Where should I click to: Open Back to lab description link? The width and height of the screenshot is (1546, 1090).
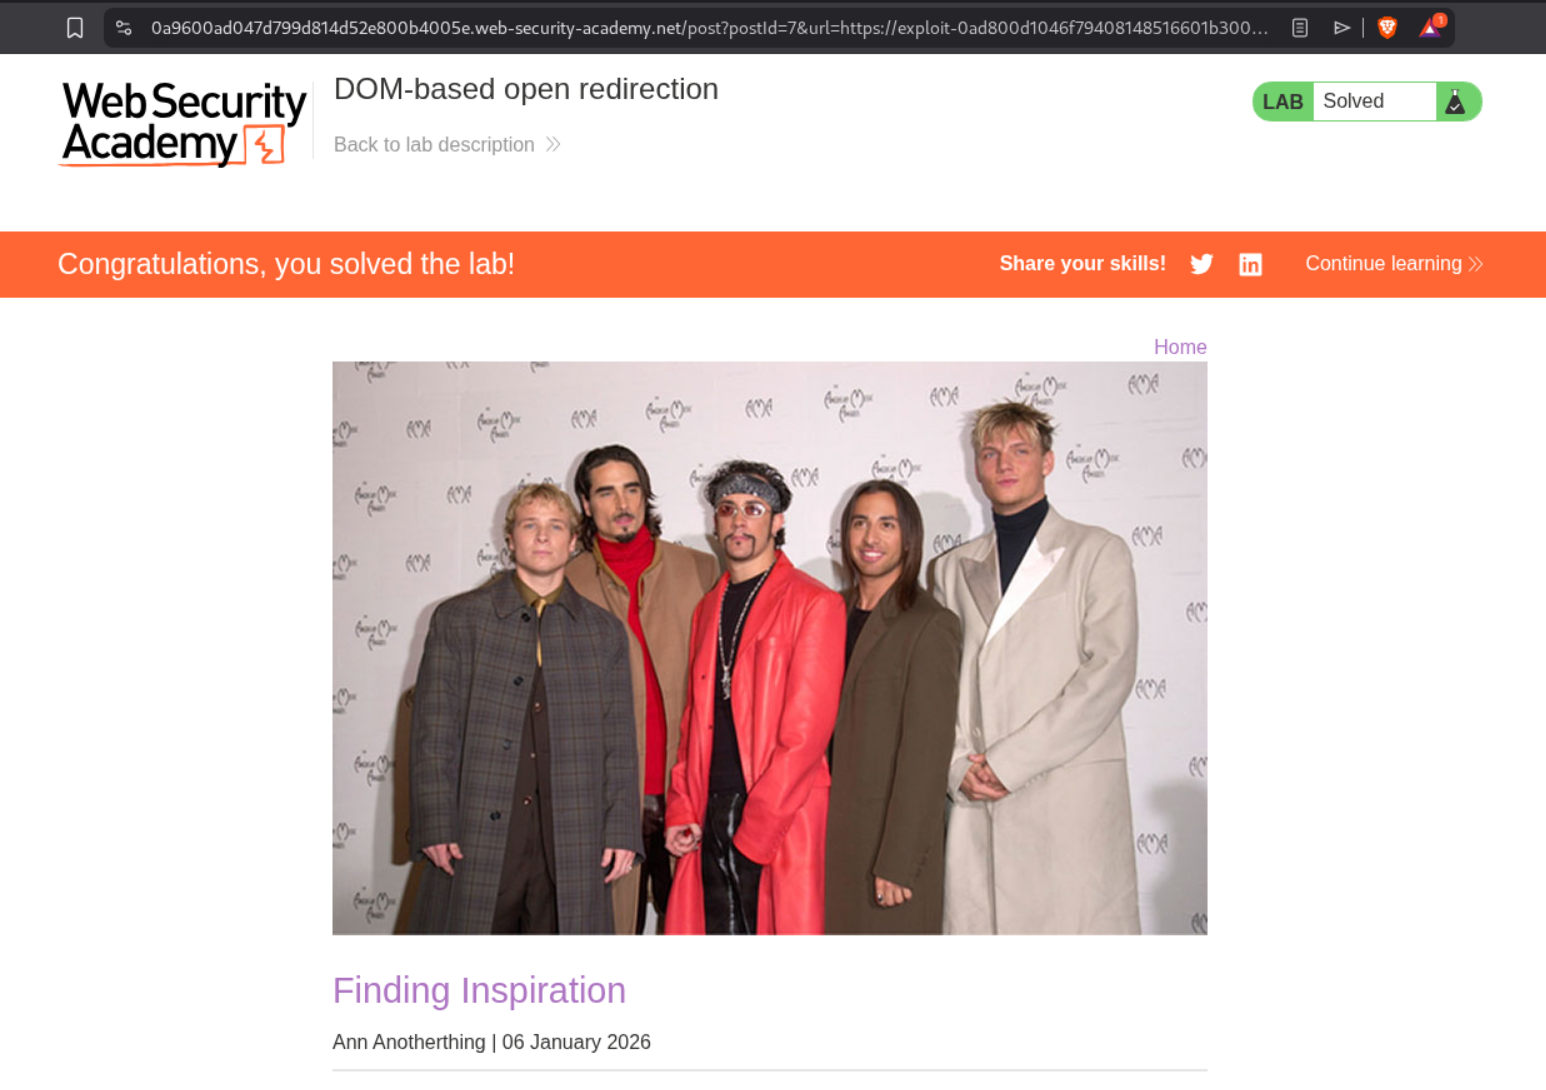pos(434,145)
